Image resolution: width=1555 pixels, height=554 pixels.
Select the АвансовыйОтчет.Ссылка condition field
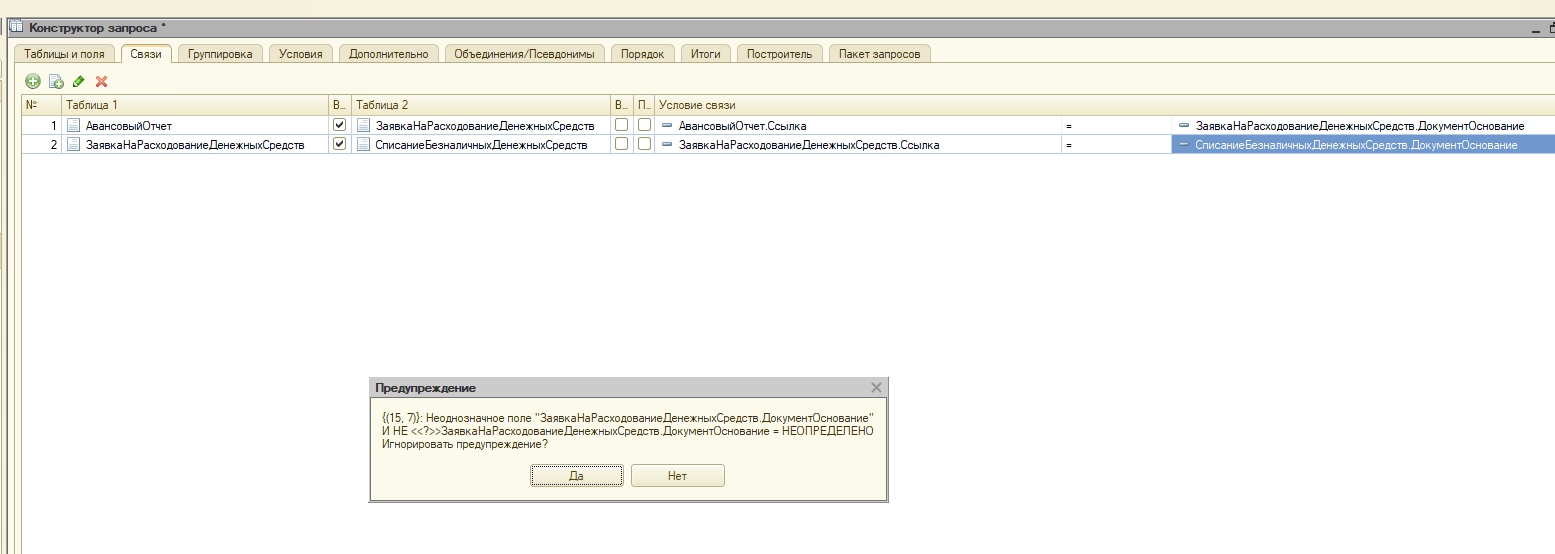point(742,126)
